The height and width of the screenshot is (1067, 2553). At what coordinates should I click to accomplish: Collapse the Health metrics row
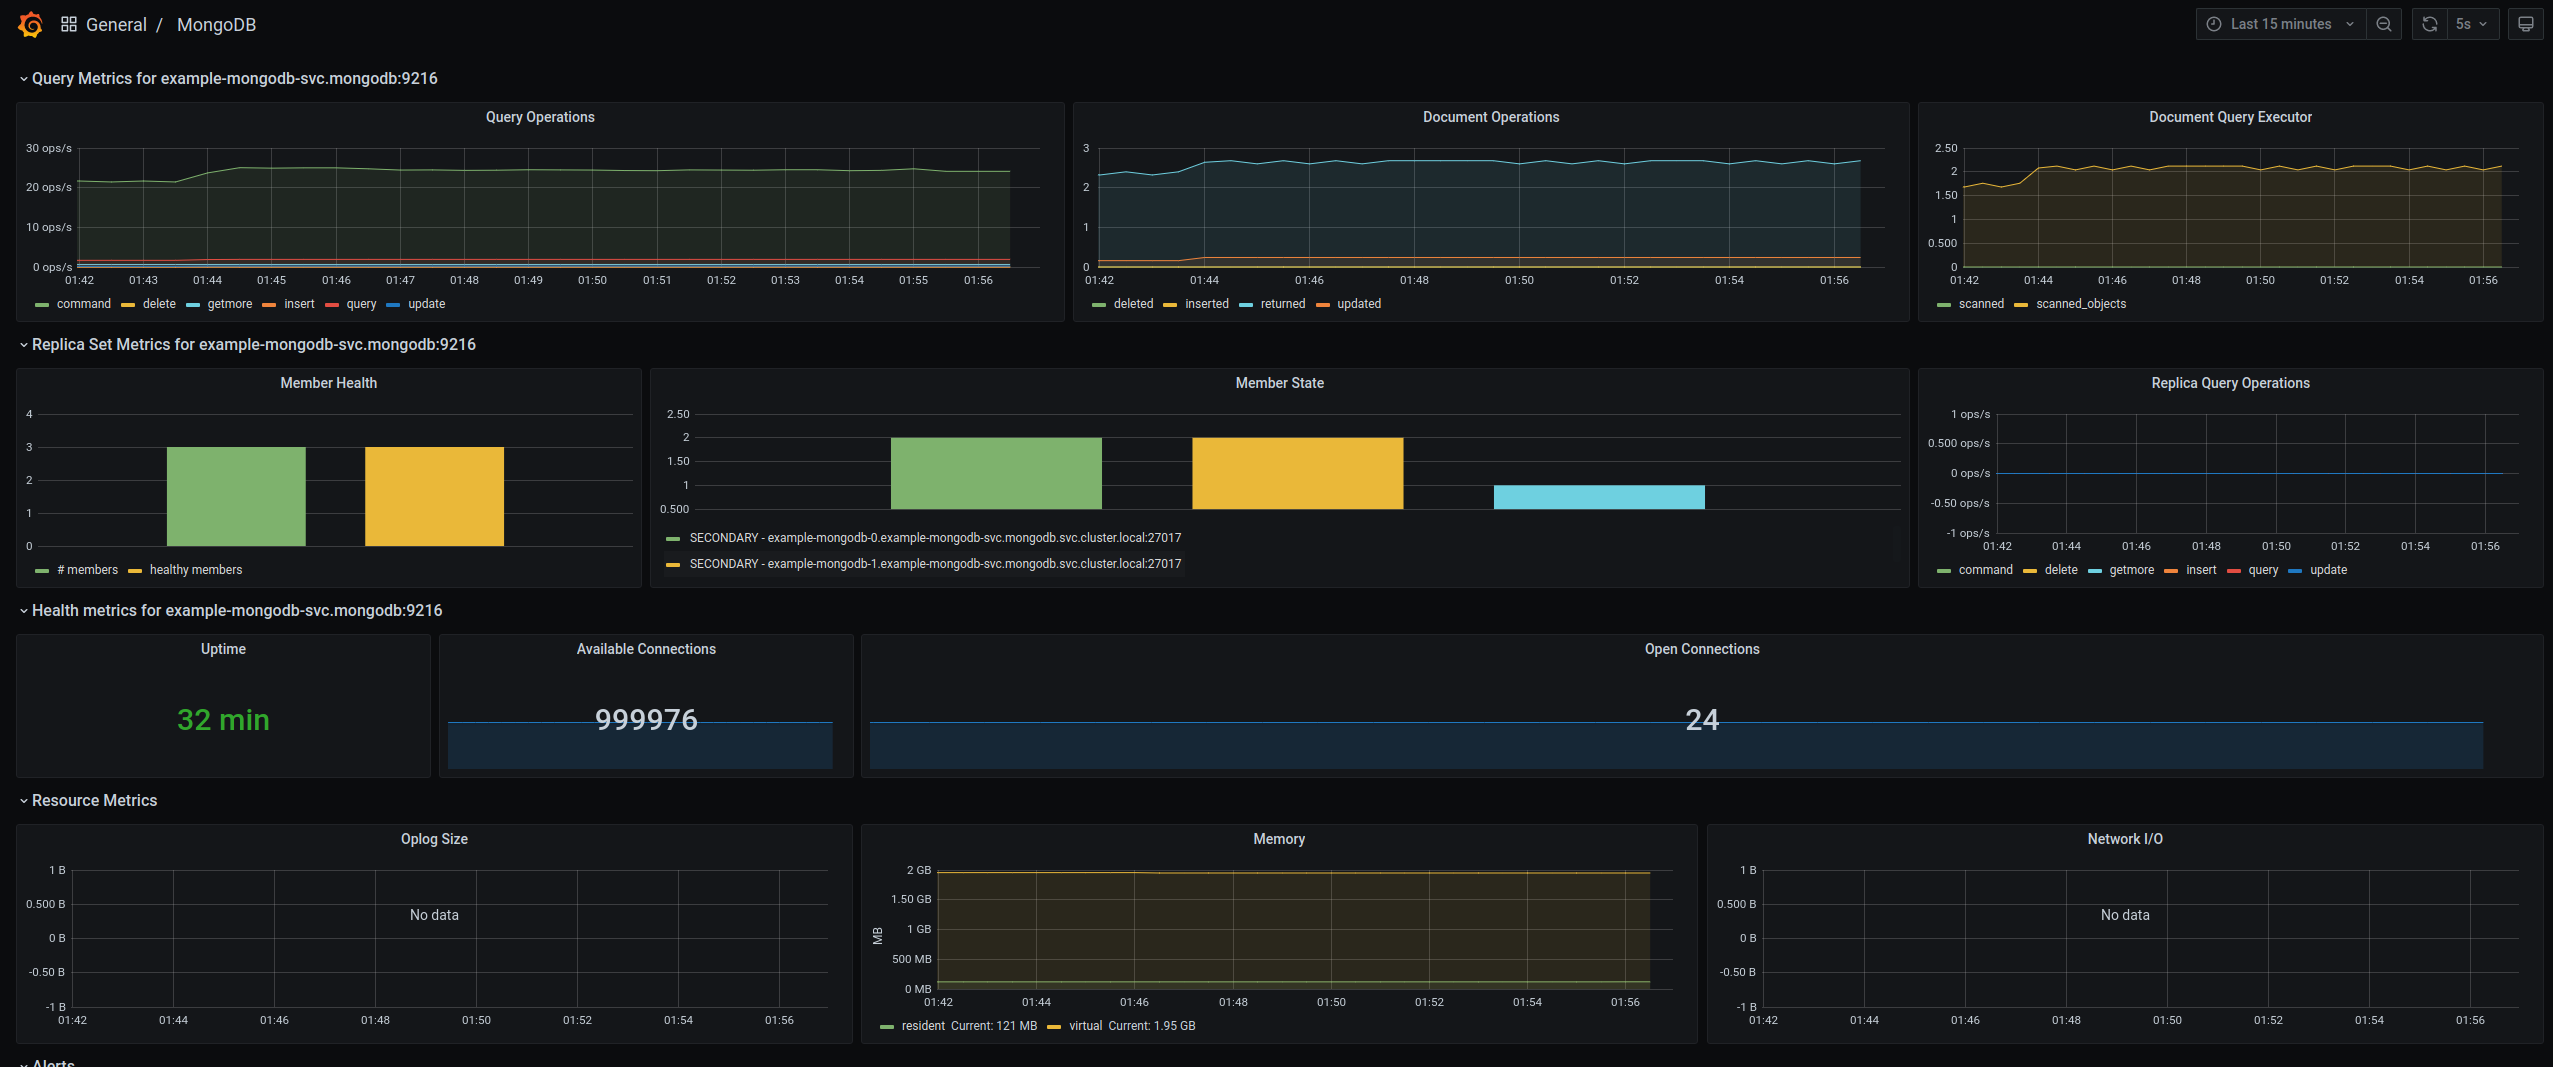pyautogui.click(x=236, y=610)
